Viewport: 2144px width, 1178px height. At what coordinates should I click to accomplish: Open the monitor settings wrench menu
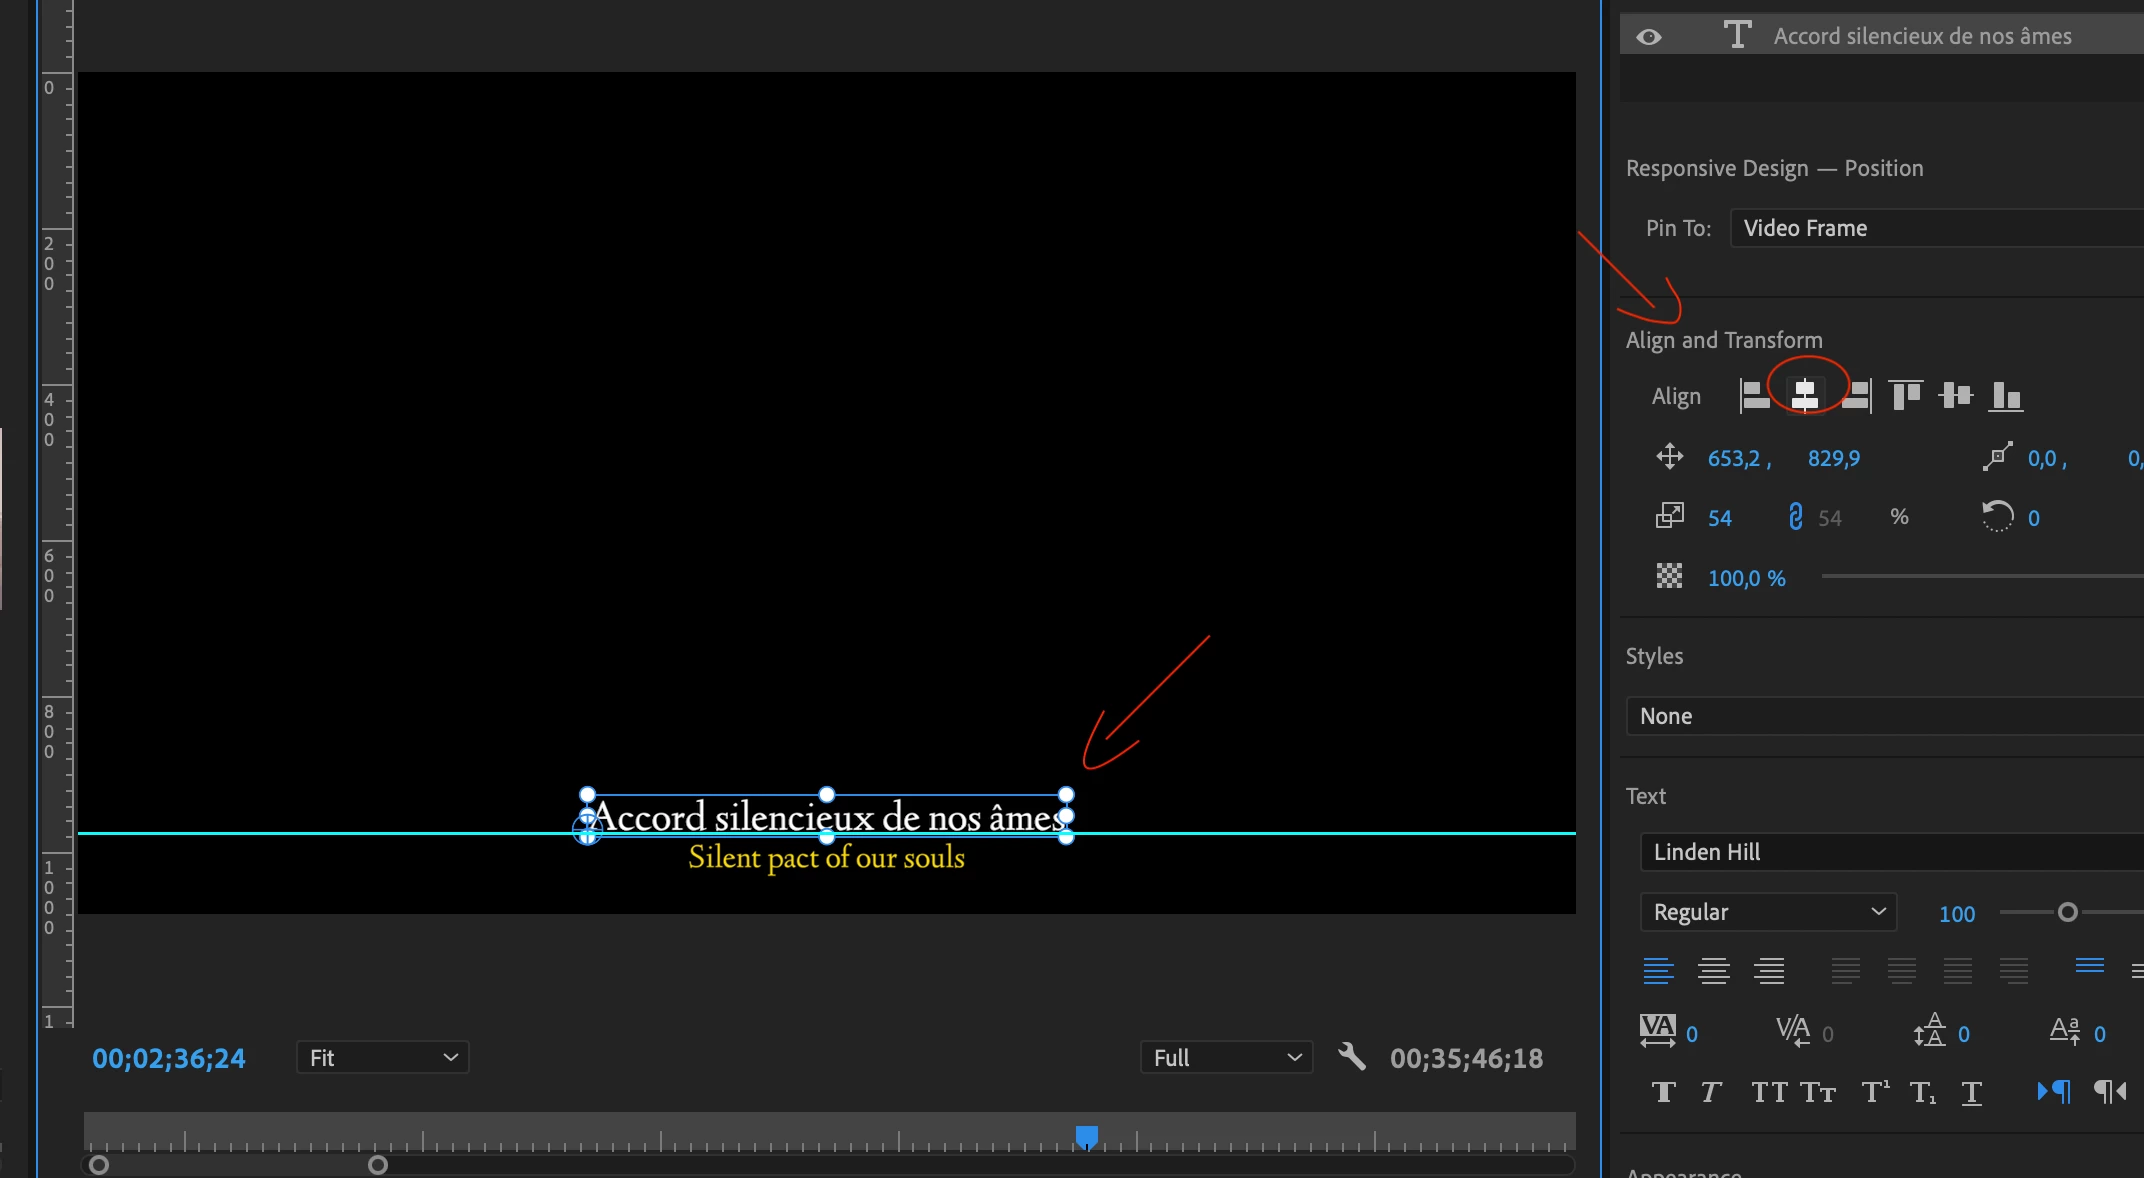click(1352, 1057)
